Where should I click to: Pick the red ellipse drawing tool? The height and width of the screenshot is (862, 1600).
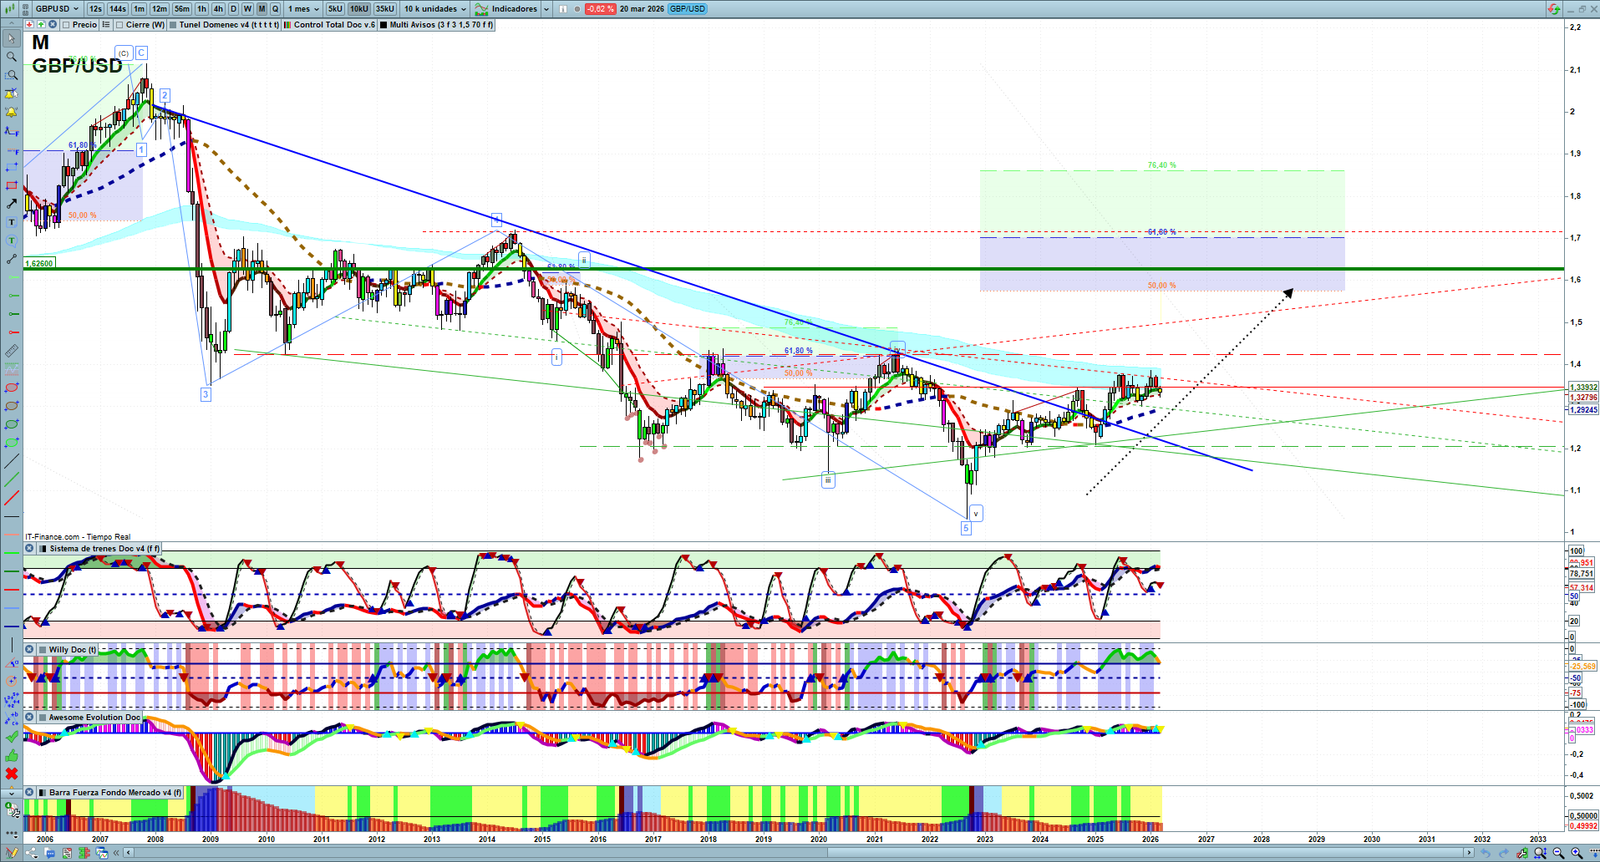11,388
